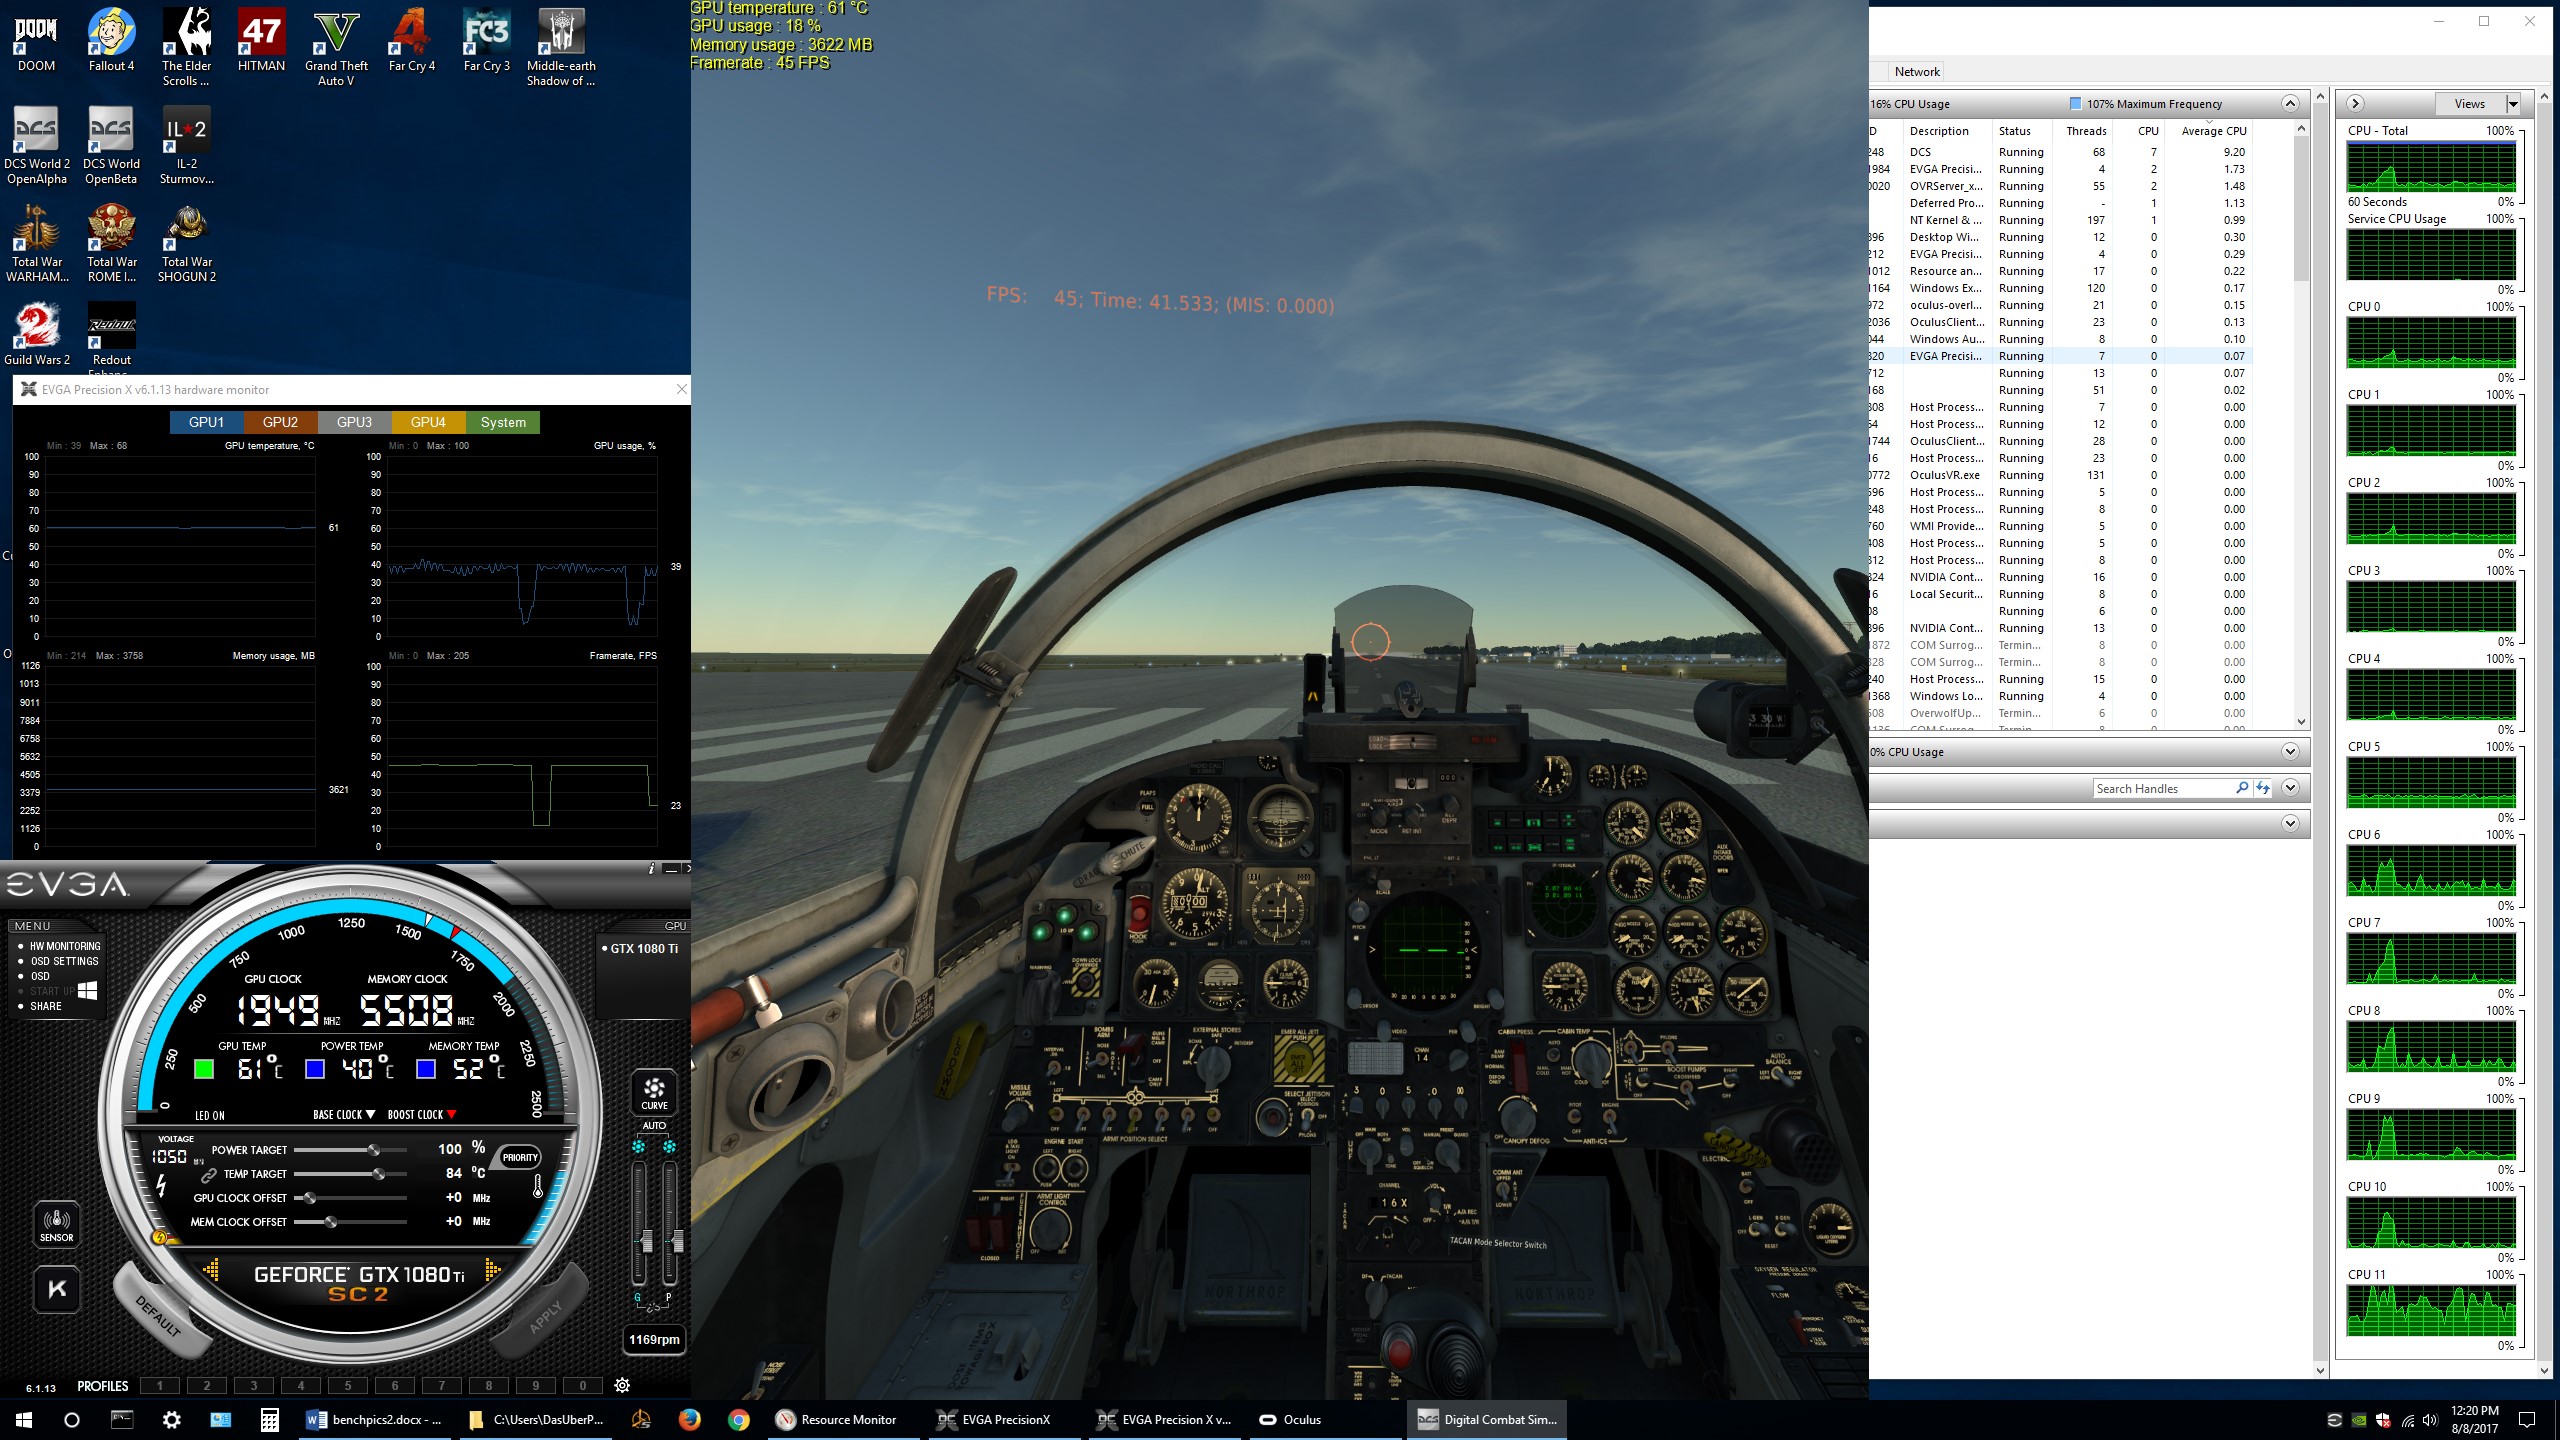Check the 107% Maximum Frequency legend box

[2075, 104]
